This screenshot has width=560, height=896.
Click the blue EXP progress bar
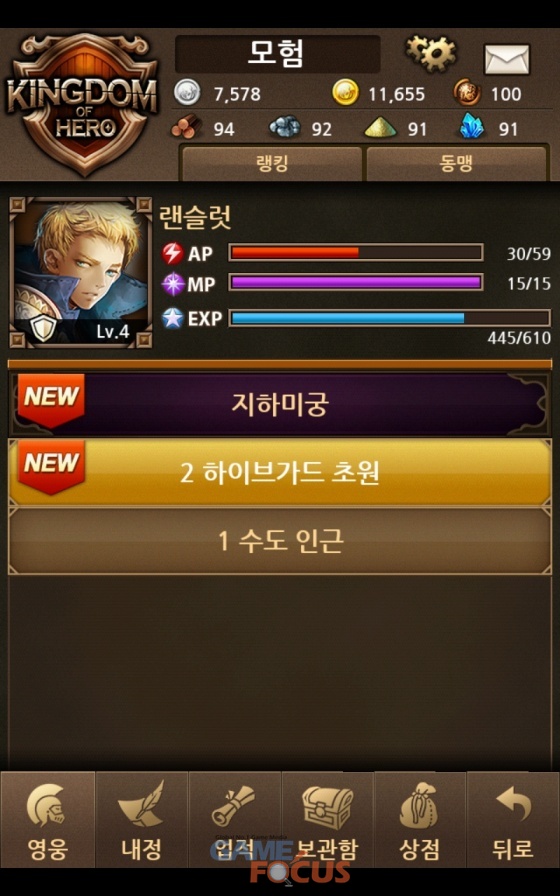[390, 318]
